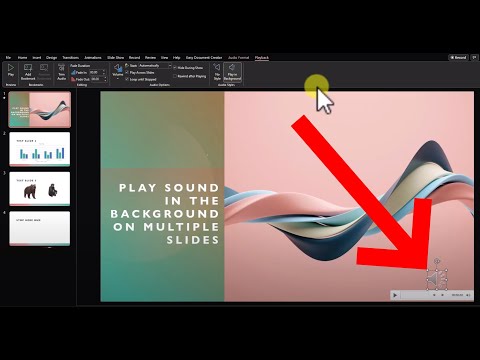
Task: Click the rotate handle above audio icon
Action: pos(437,261)
